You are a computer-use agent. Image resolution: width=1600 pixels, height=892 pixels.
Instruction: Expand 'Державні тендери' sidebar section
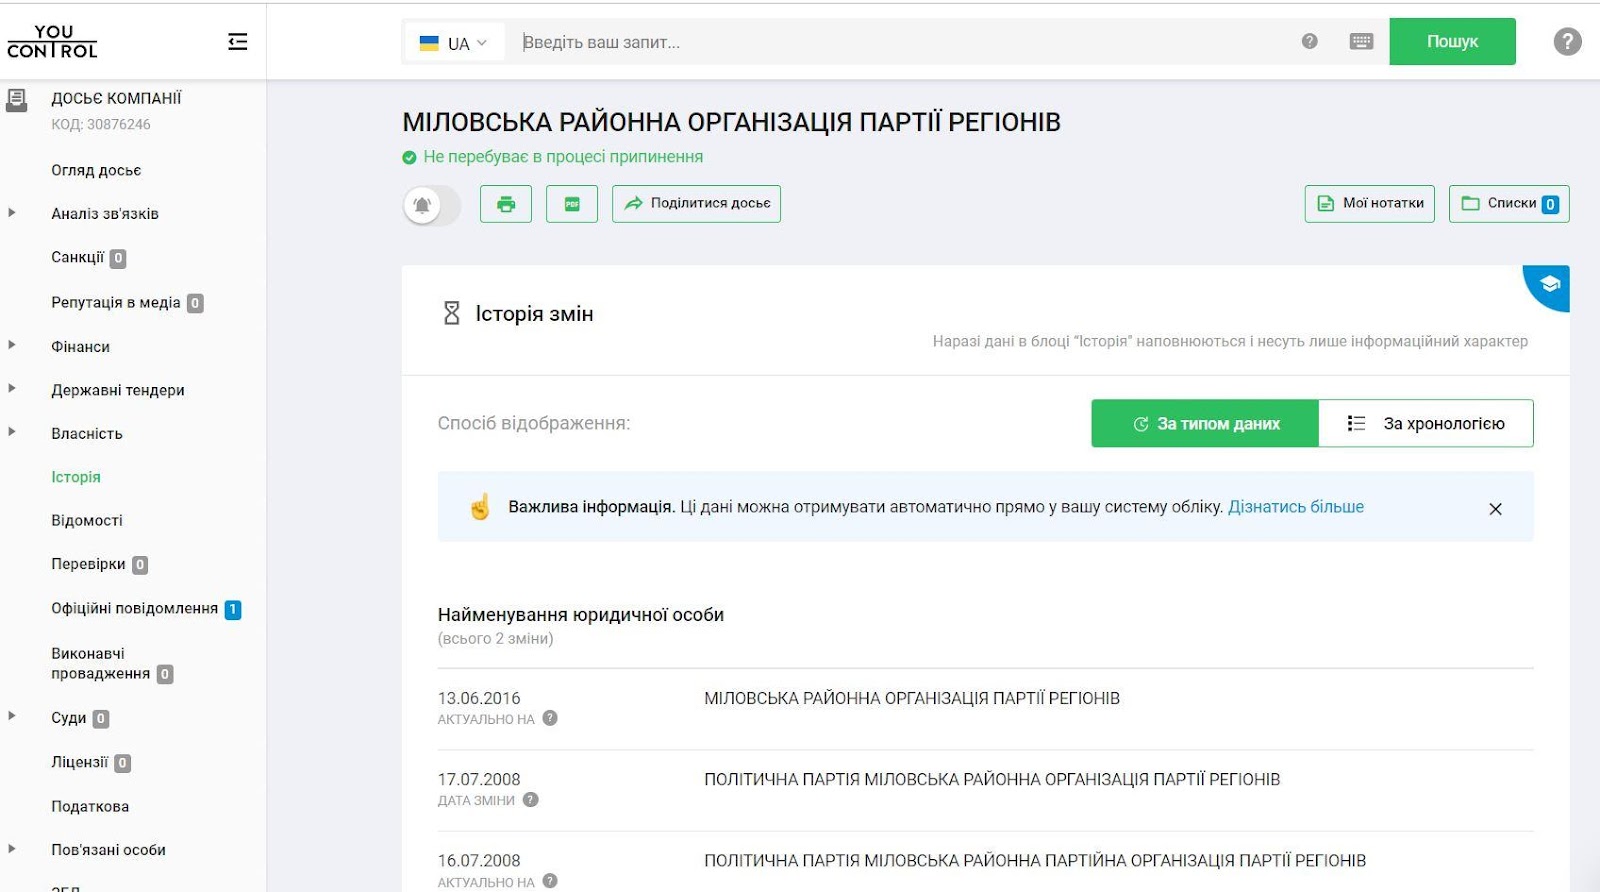point(118,390)
